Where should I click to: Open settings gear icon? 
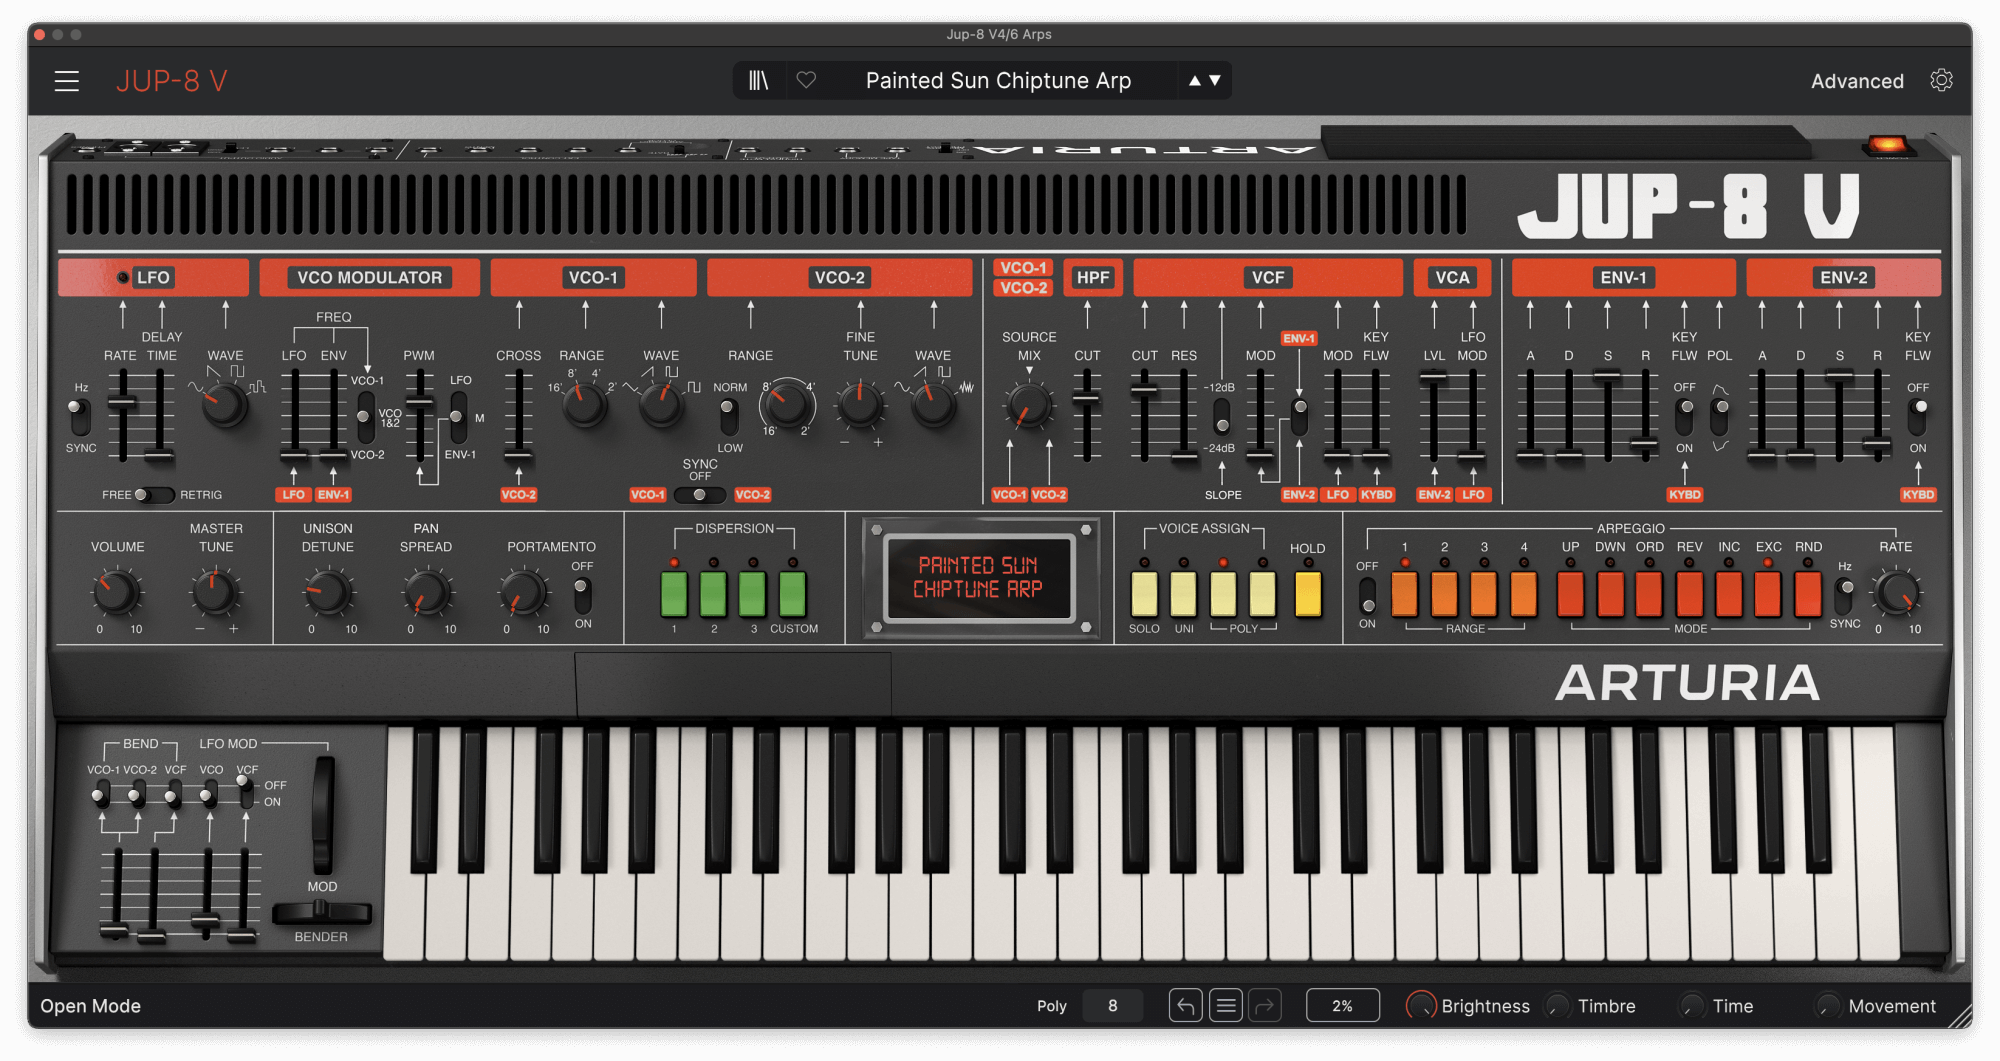[x=1941, y=80]
